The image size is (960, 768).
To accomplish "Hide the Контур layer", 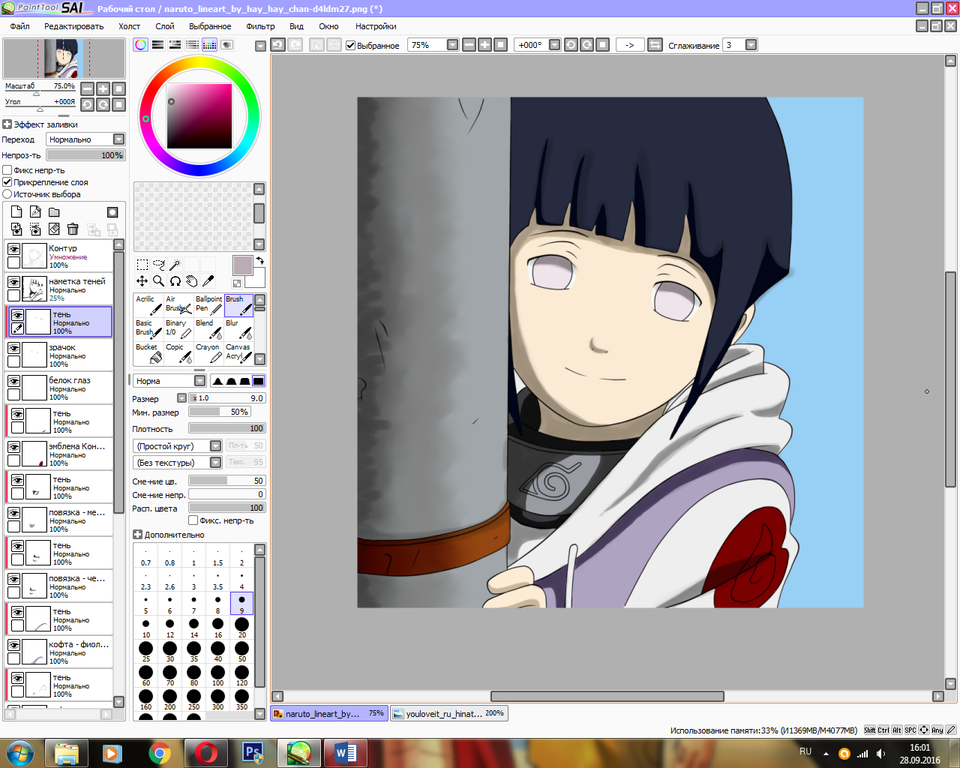I will click(13, 249).
